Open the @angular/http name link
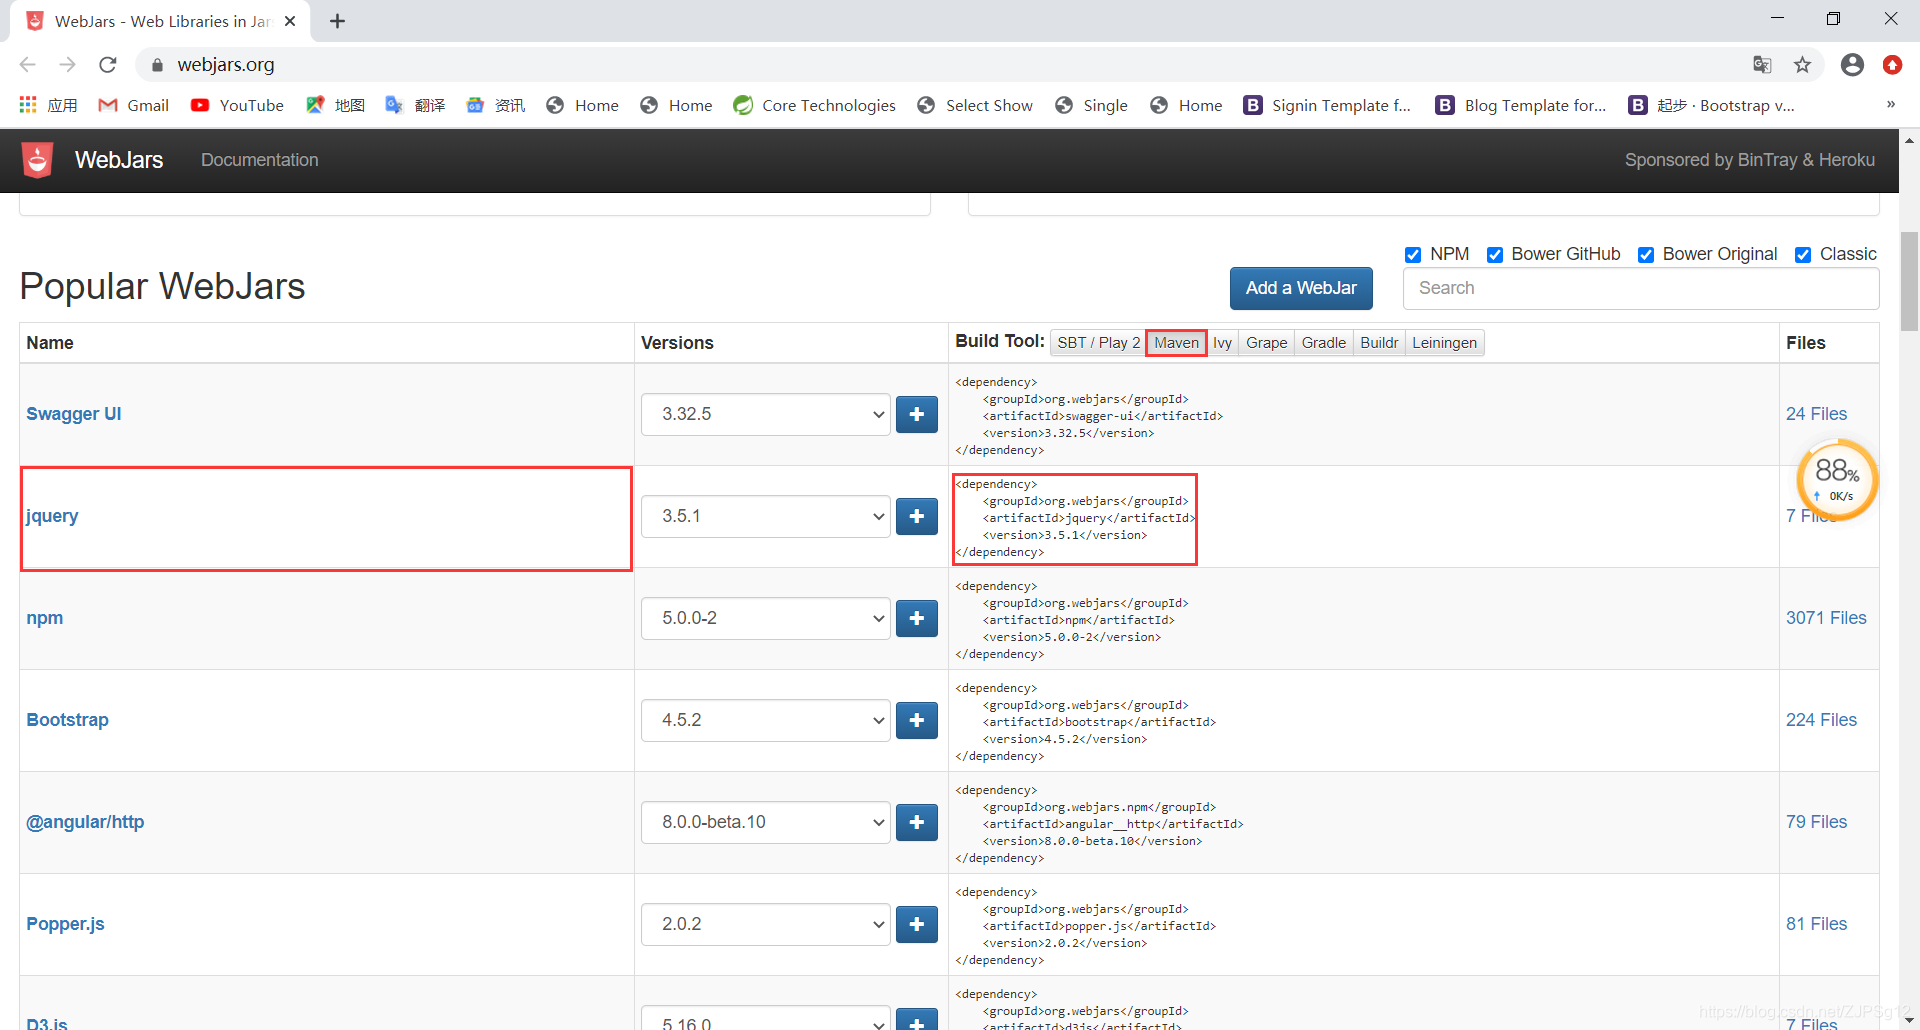 (x=85, y=822)
